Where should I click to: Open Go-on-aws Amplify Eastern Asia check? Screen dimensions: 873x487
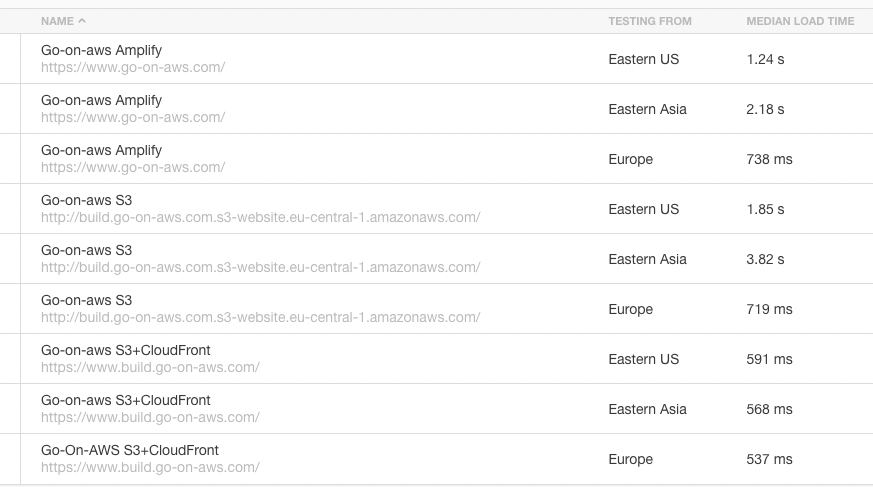tap(101, 100)
